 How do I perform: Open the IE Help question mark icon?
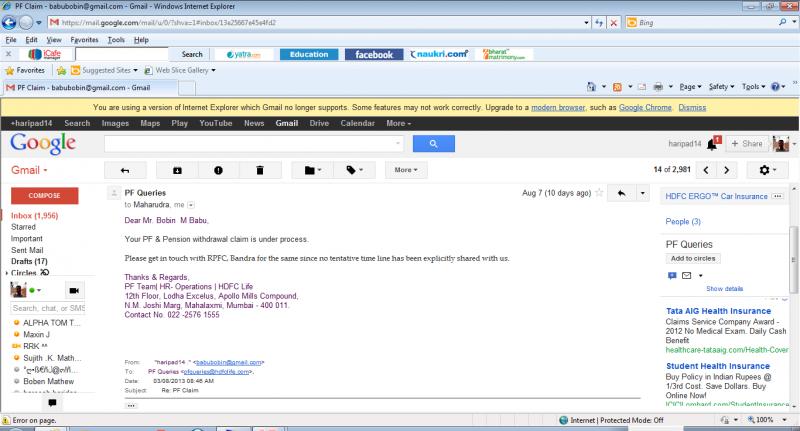point(776,87)
